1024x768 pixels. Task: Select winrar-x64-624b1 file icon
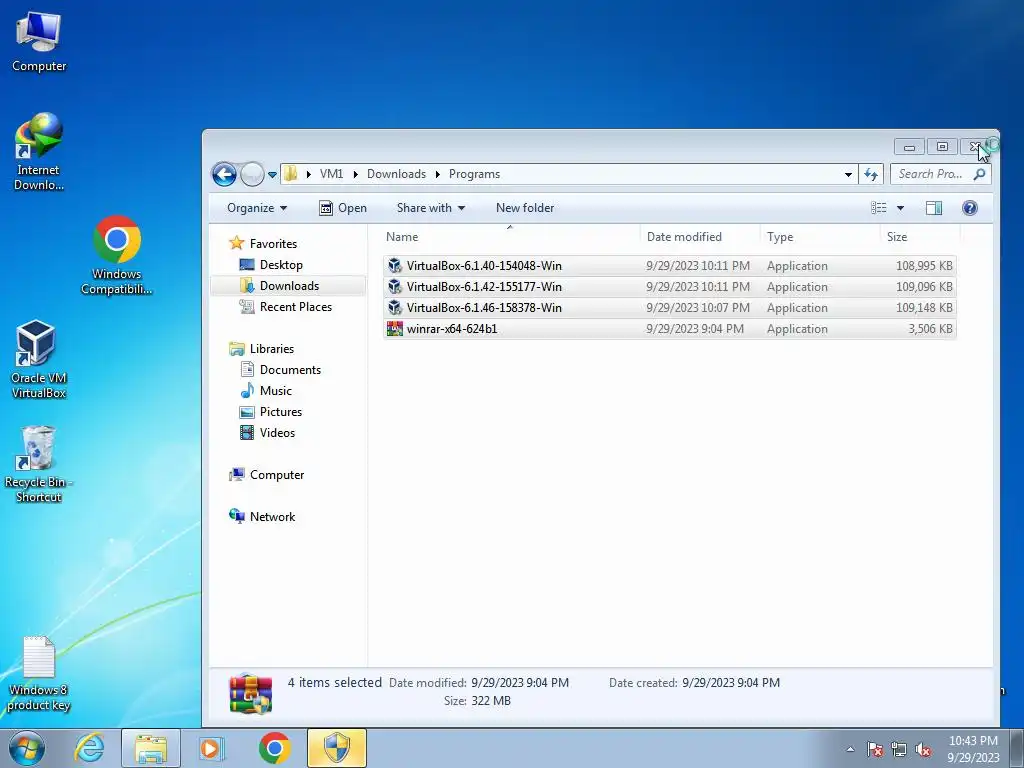394,328
